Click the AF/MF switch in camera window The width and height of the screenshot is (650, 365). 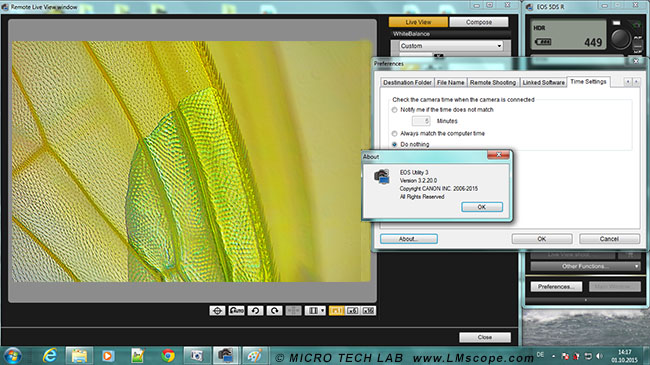638,43
